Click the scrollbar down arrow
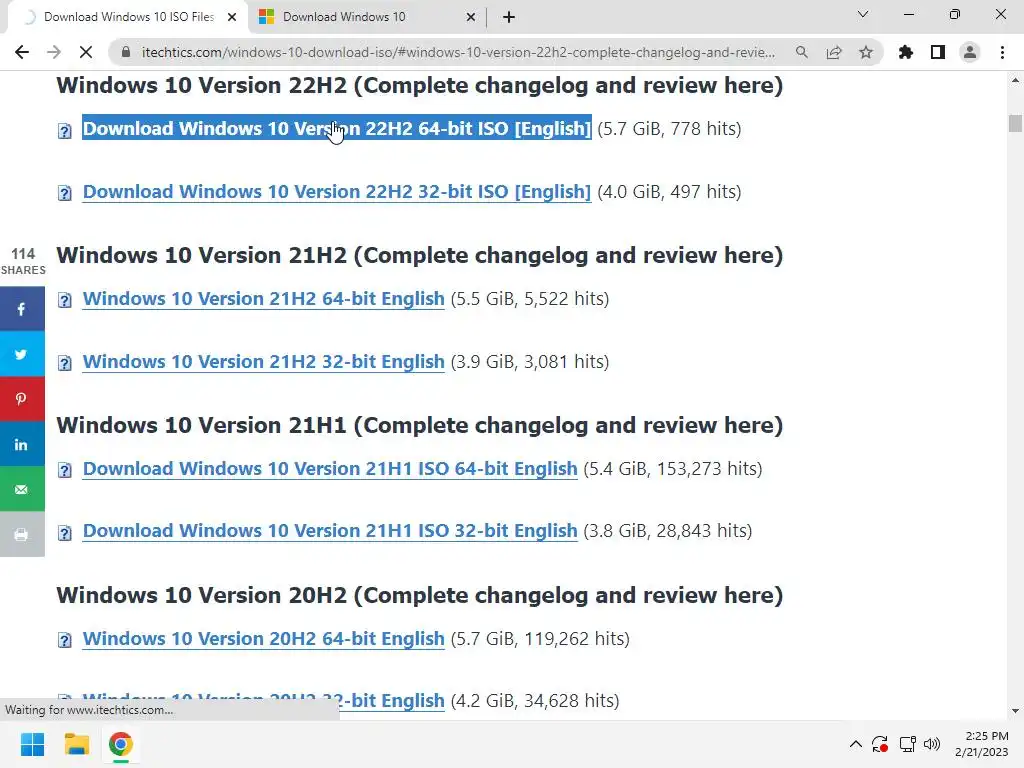Screen dimensions: 1024x768 pos(1015,711)
